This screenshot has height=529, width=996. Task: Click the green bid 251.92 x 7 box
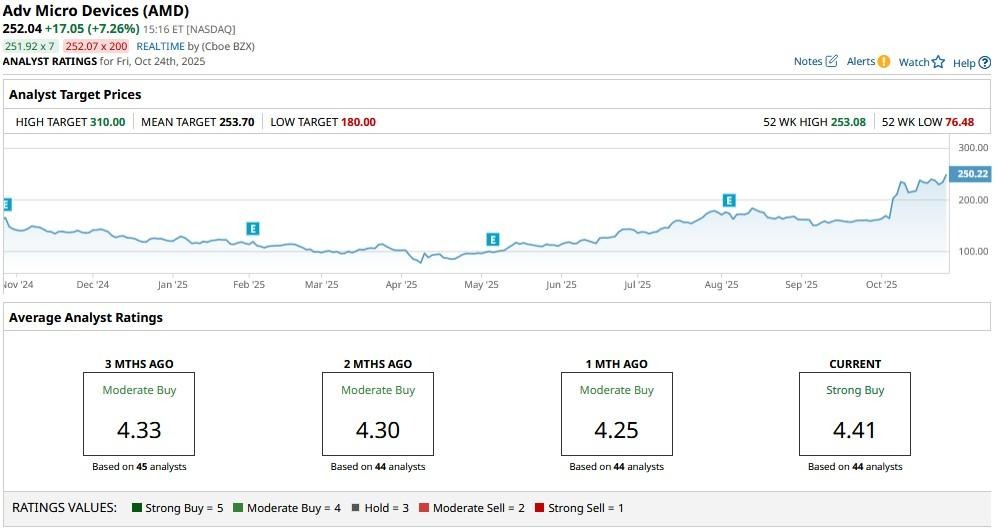tap(30, 46)
